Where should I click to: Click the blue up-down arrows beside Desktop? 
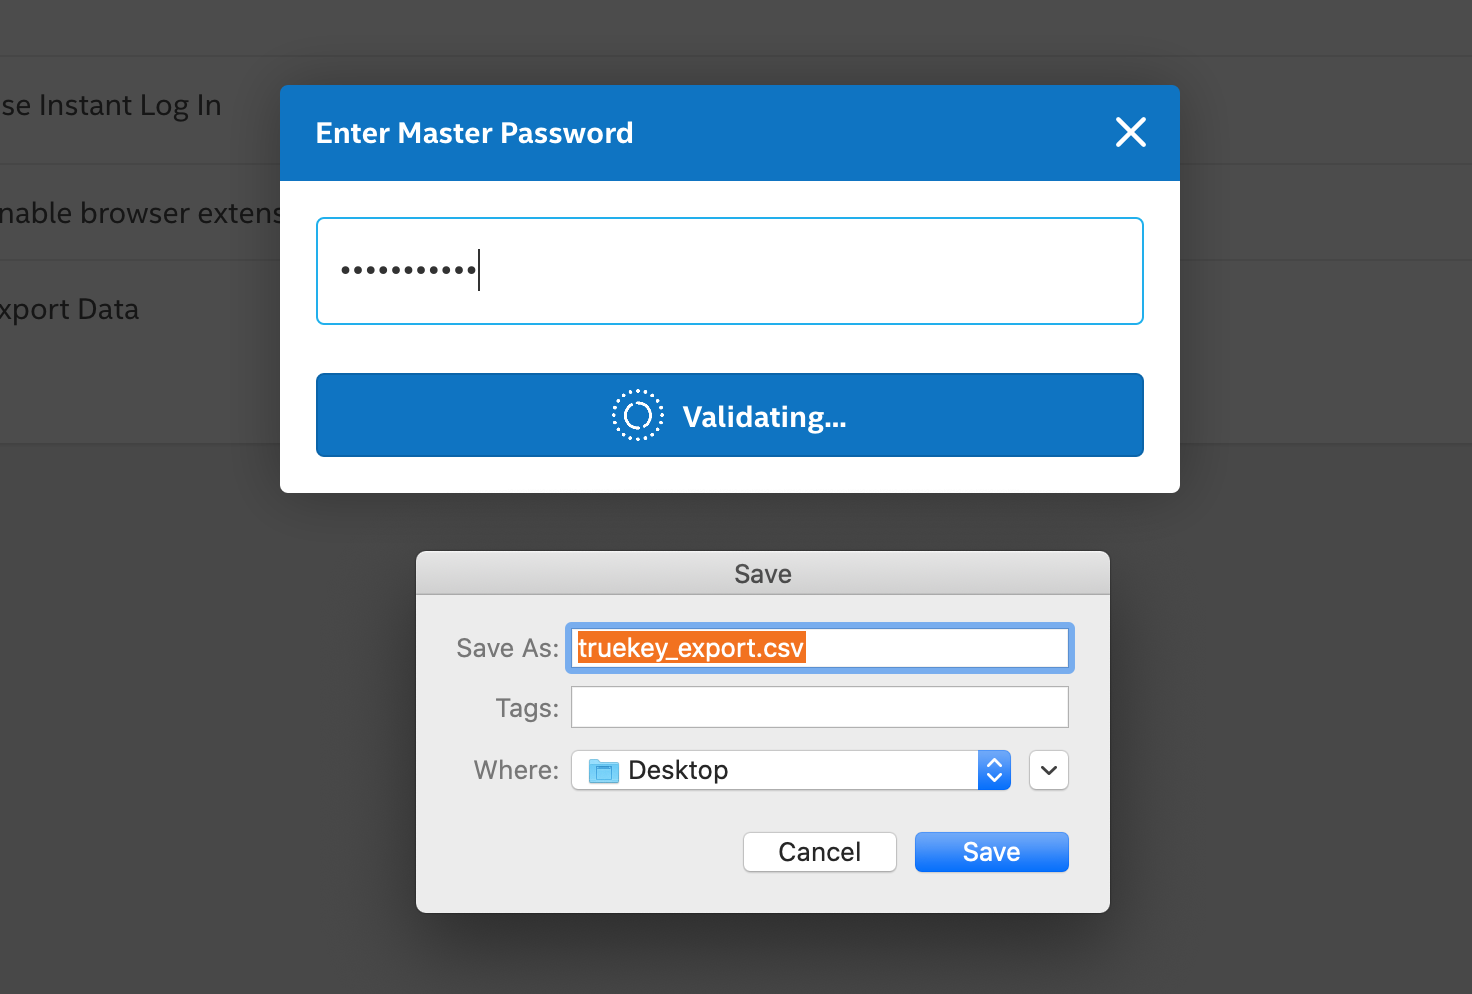tap(994, 770)
